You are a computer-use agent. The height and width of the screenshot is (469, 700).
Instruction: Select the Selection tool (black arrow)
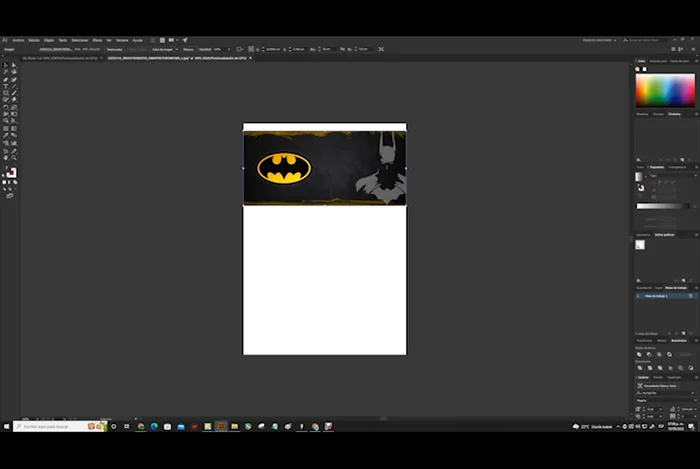point(5,65)
